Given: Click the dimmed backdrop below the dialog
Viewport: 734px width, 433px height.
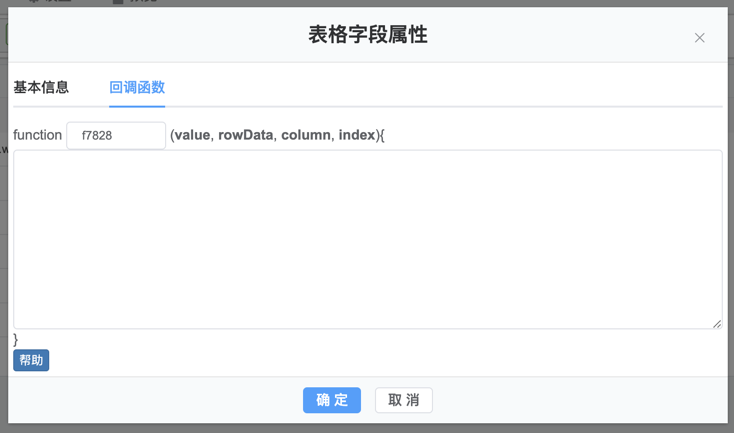Looking at the screenshot, I should [x=367, y=428].
